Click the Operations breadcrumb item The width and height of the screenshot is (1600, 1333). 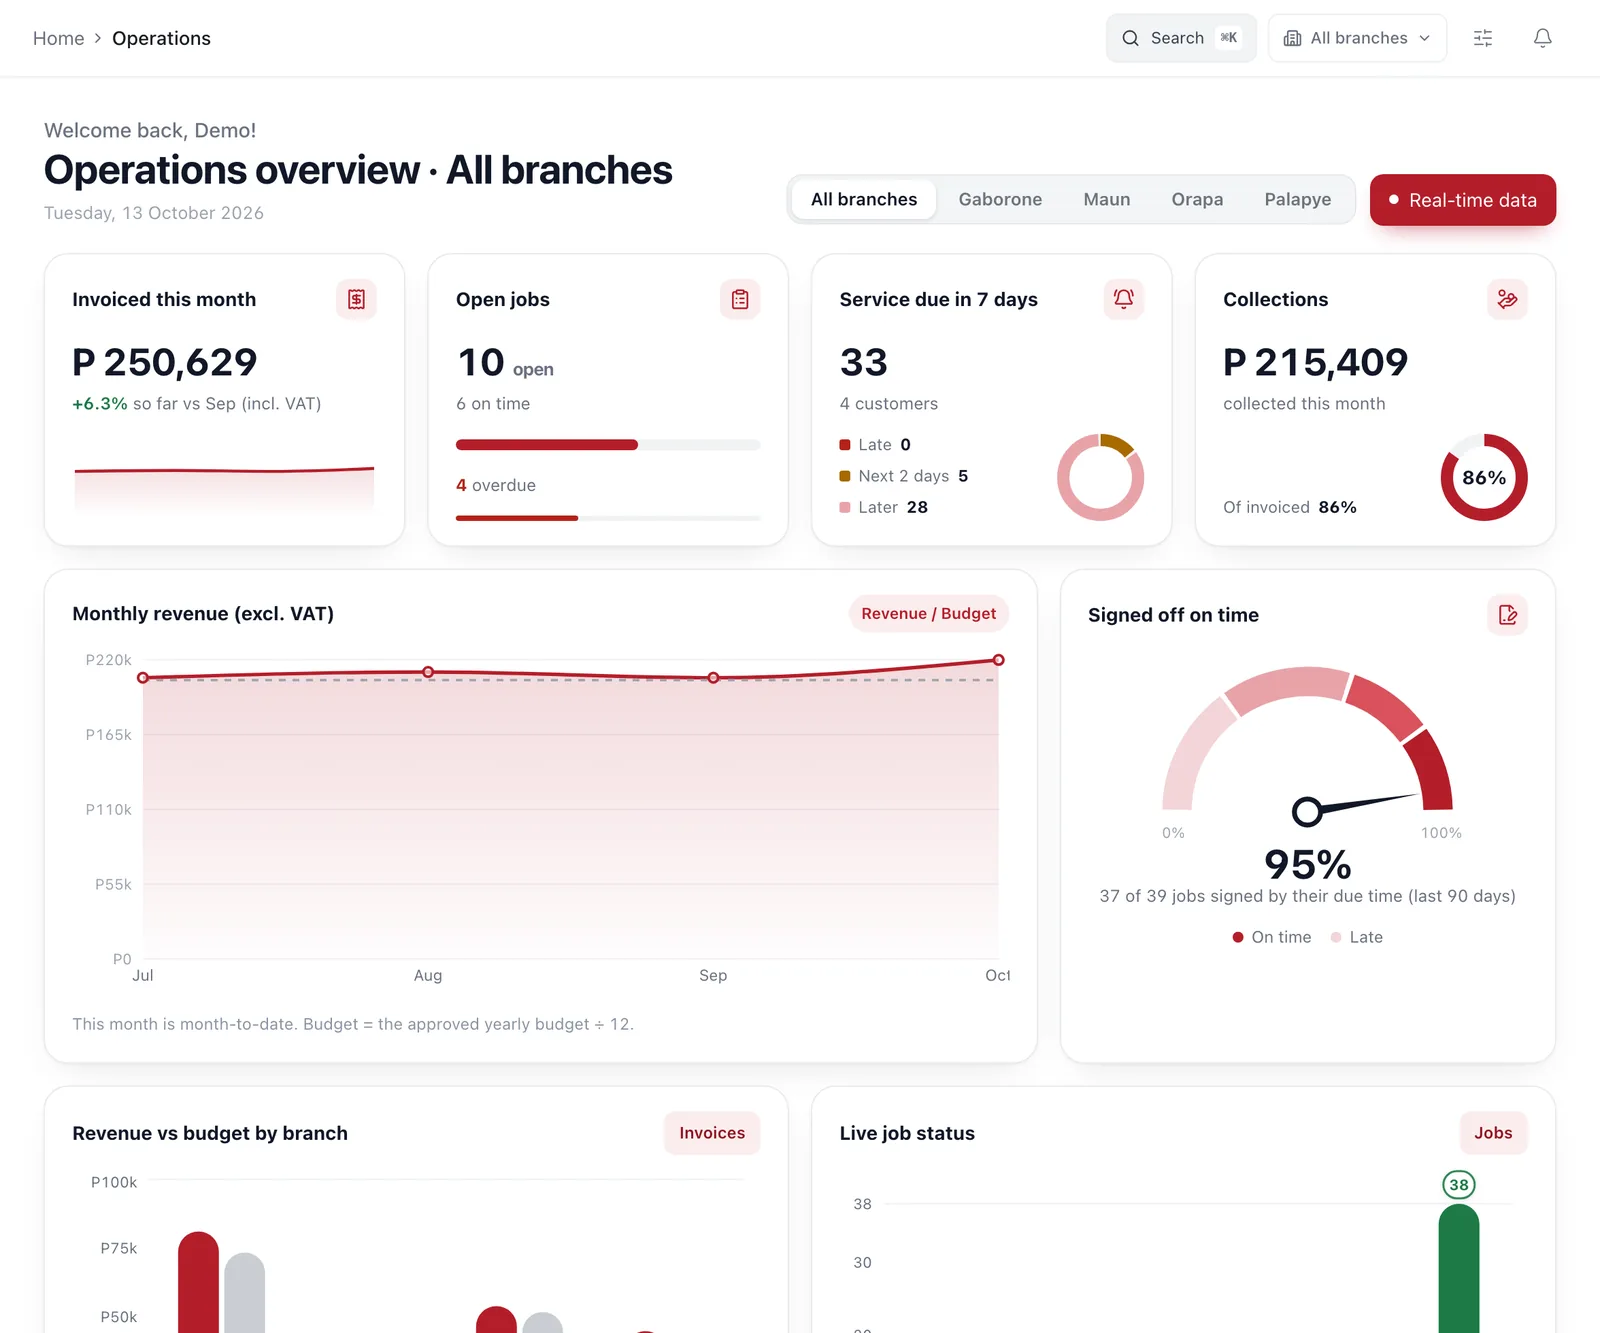[161, 38]
